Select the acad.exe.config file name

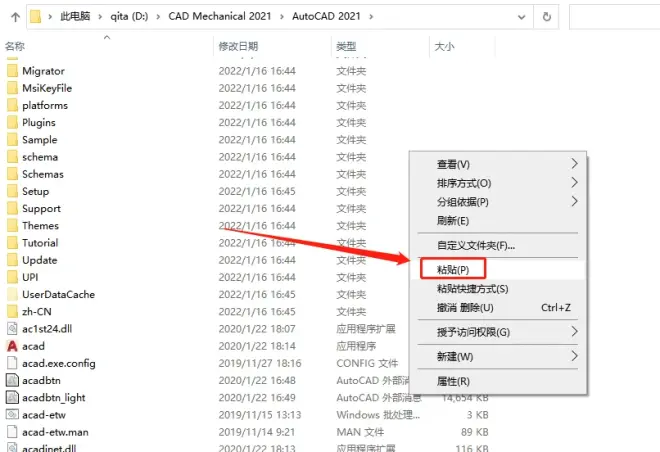59,363
